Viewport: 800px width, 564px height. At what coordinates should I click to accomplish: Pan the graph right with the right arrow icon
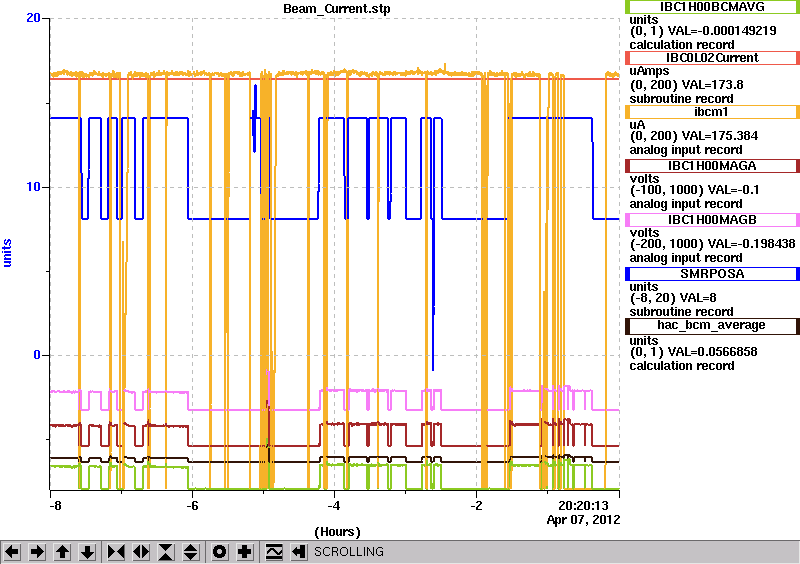pyautogui.click(x=37, y=552)
